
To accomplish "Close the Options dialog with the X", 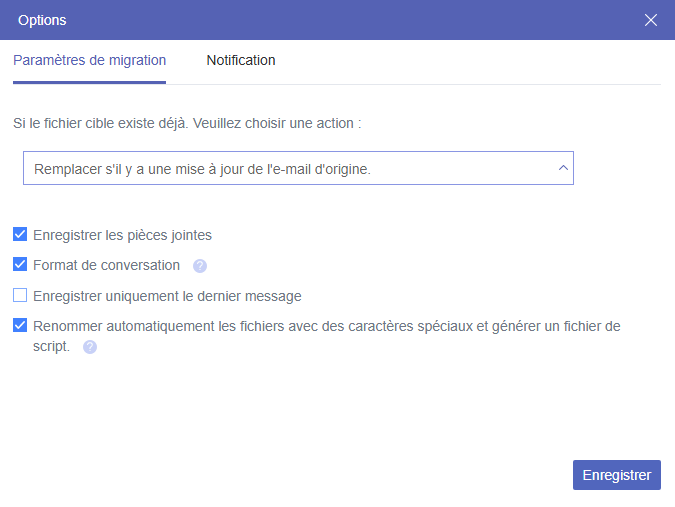I will point(651,20).
